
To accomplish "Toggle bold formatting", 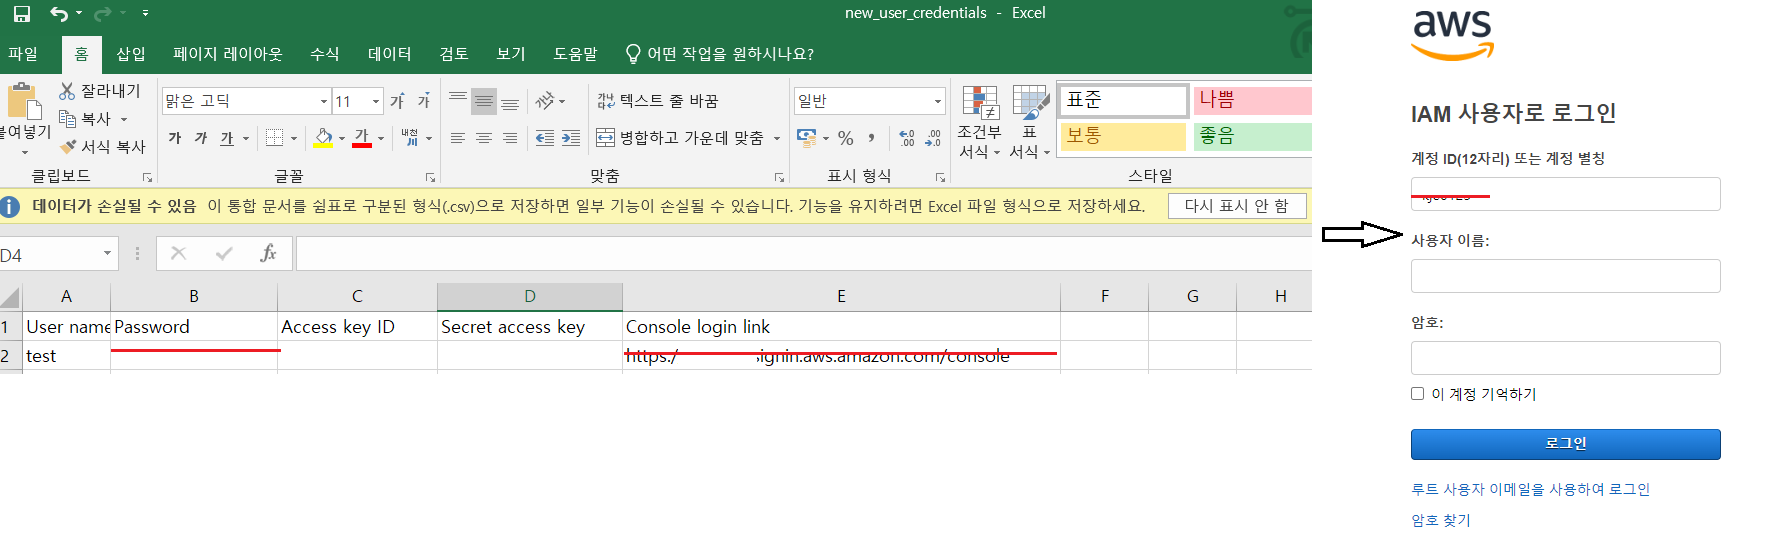I will point(175,138).
